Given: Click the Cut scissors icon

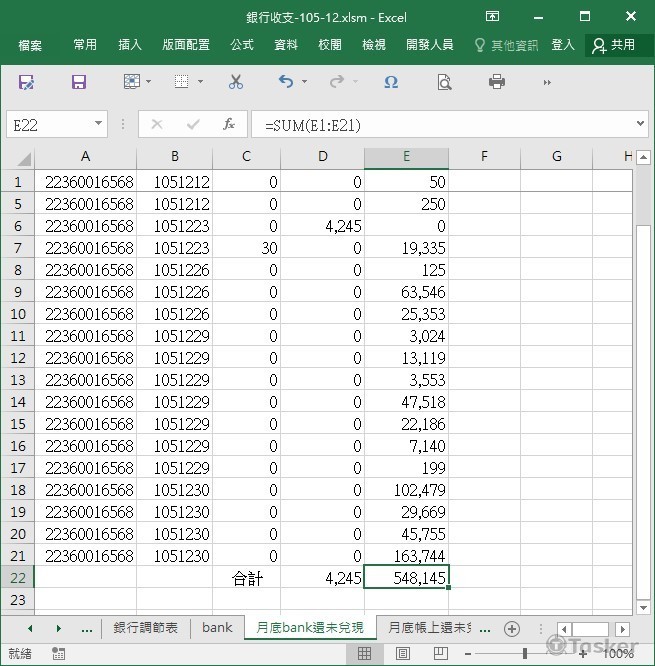Looking at the screenshot, I should pos(236,82).
